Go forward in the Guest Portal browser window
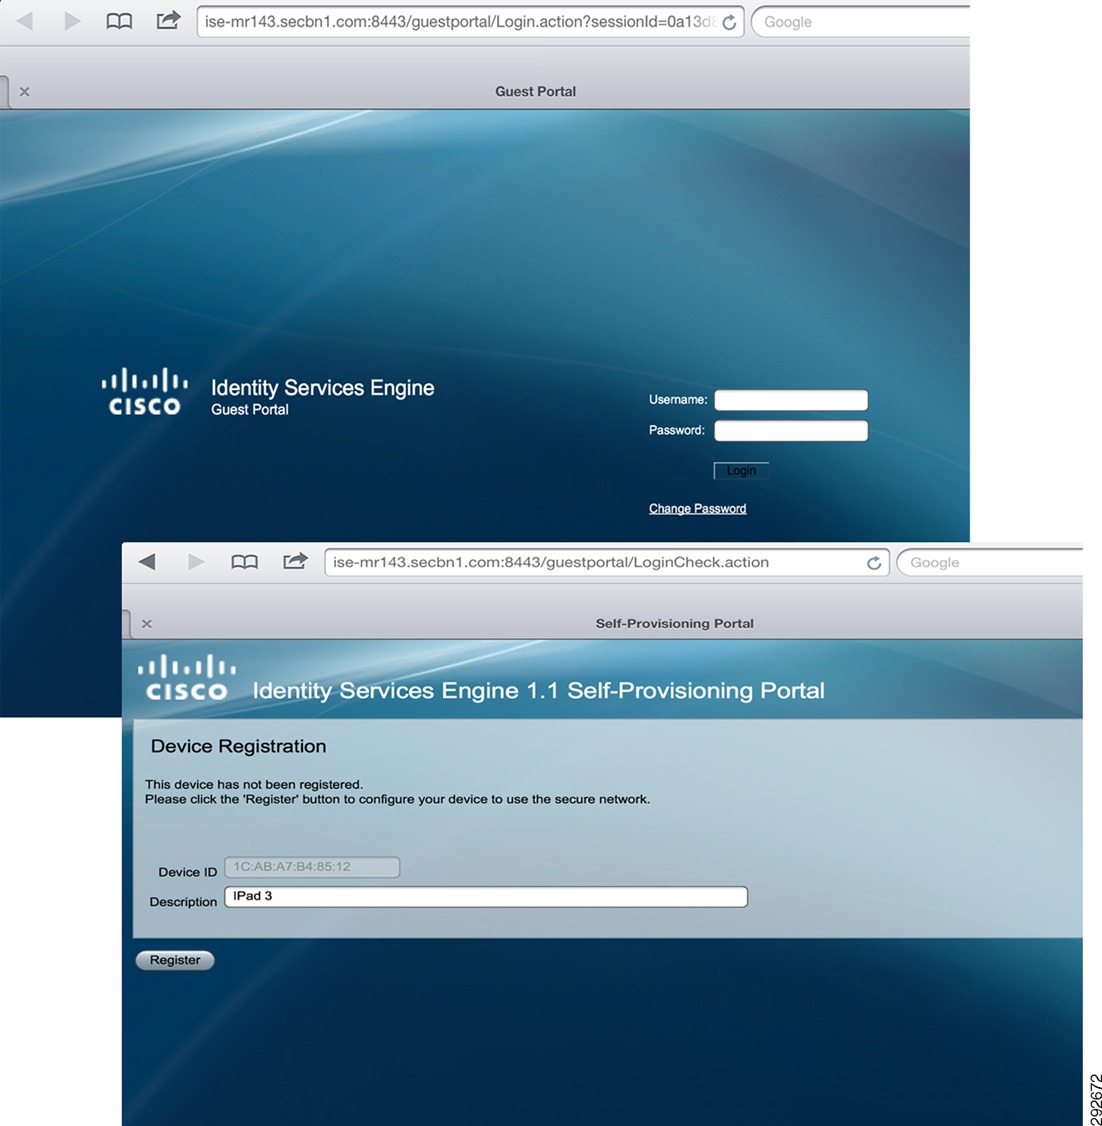Viewport: 1102px width, 1126px height. tap(73, 21)
